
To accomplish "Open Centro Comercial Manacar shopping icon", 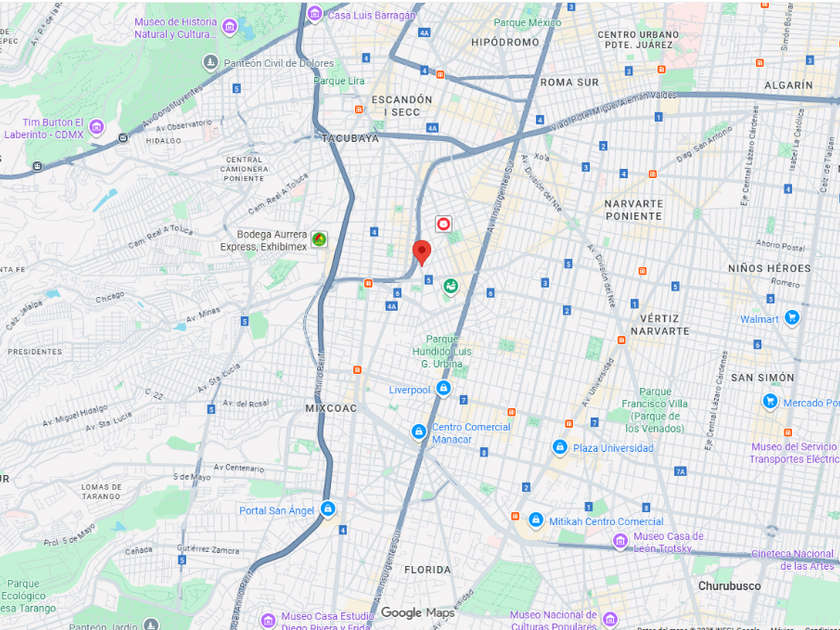I will click(x=419, y=431).
